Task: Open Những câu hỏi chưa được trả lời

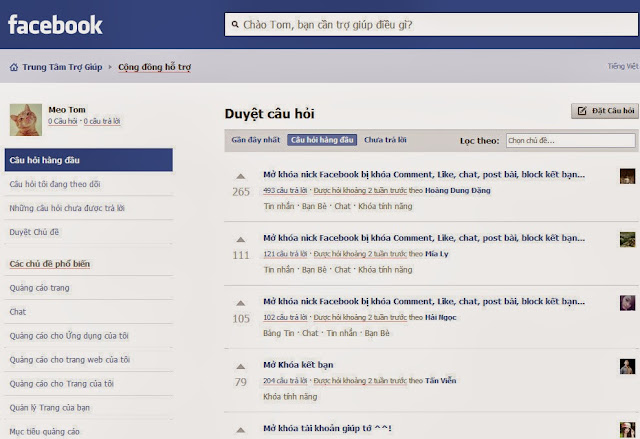Action: pyautogui.click(x=67, y=208)
